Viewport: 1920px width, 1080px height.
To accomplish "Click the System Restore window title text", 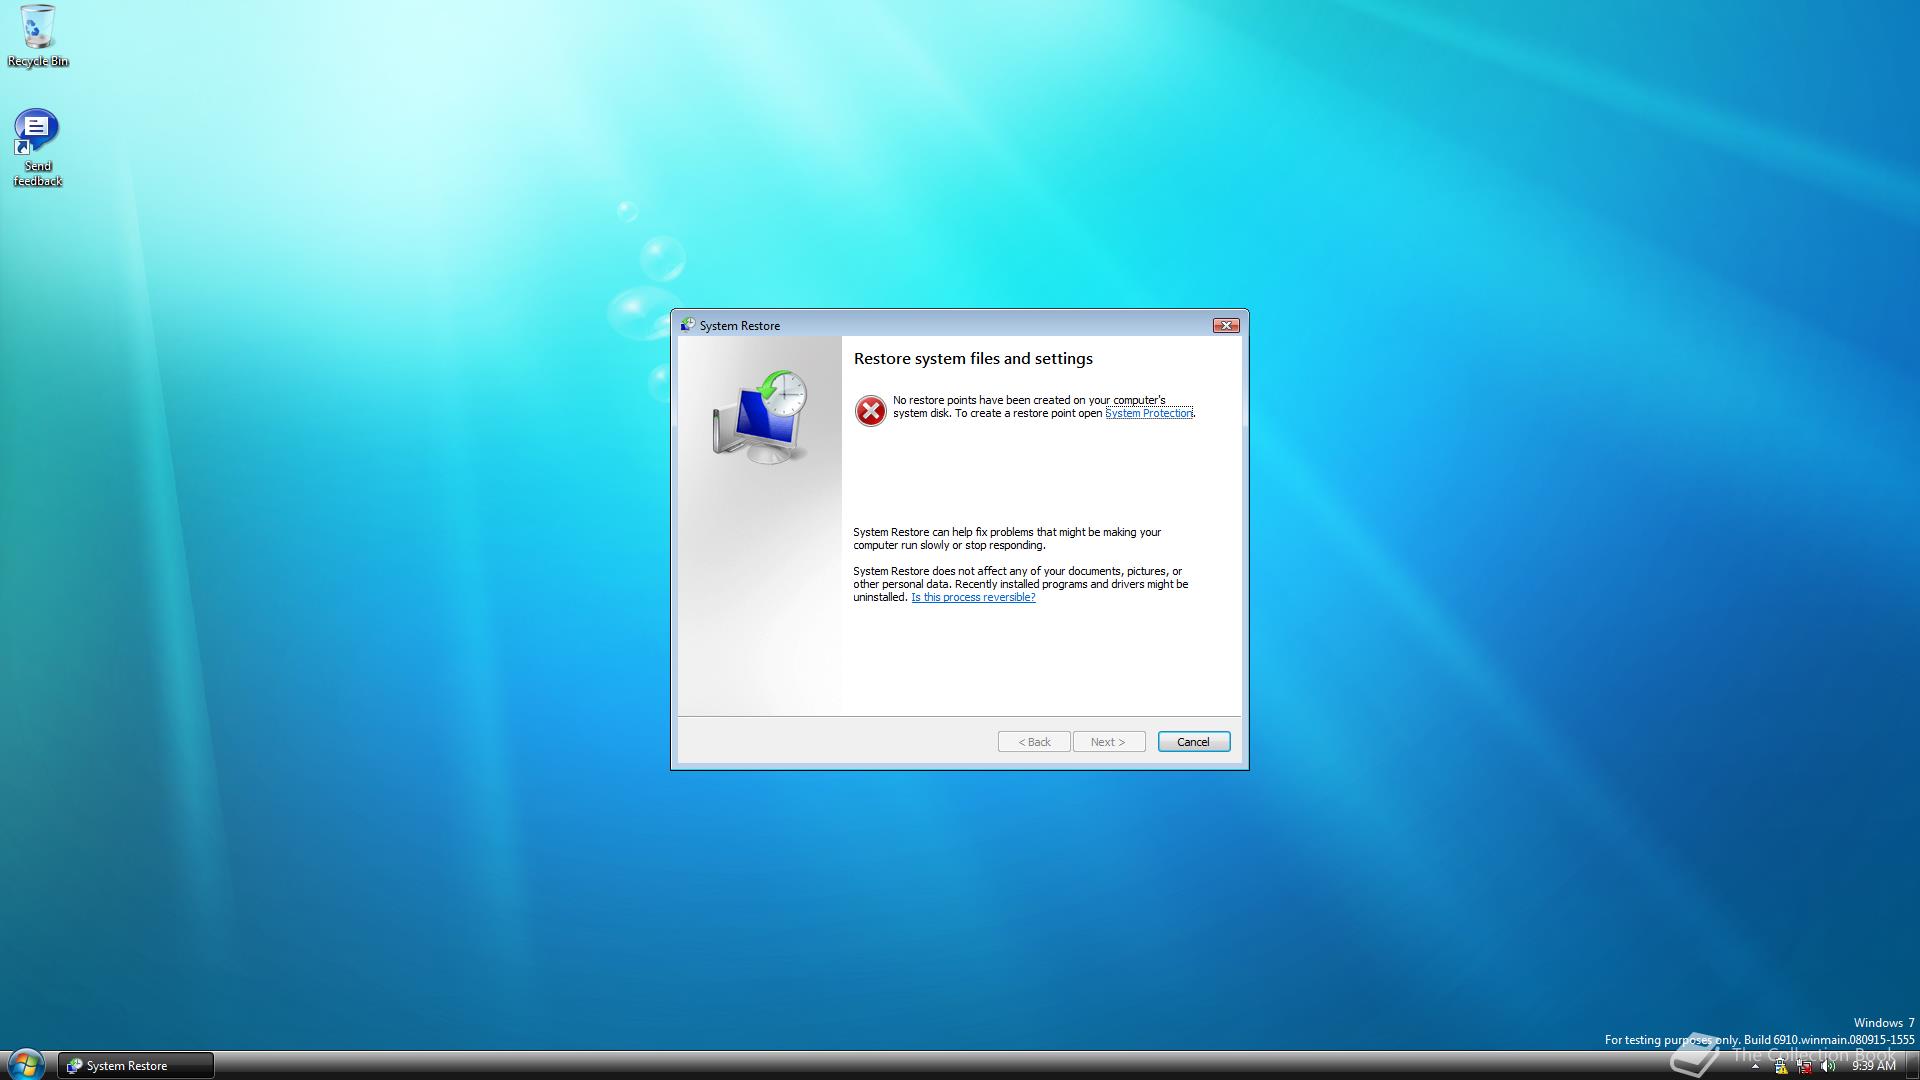I will [x=740, y=326].
